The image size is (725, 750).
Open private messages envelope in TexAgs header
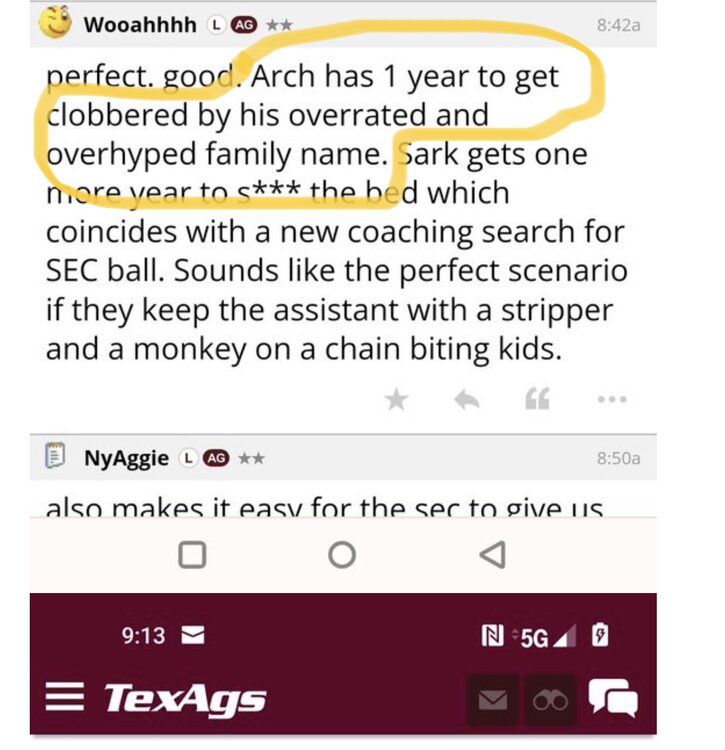coord(492,700)
